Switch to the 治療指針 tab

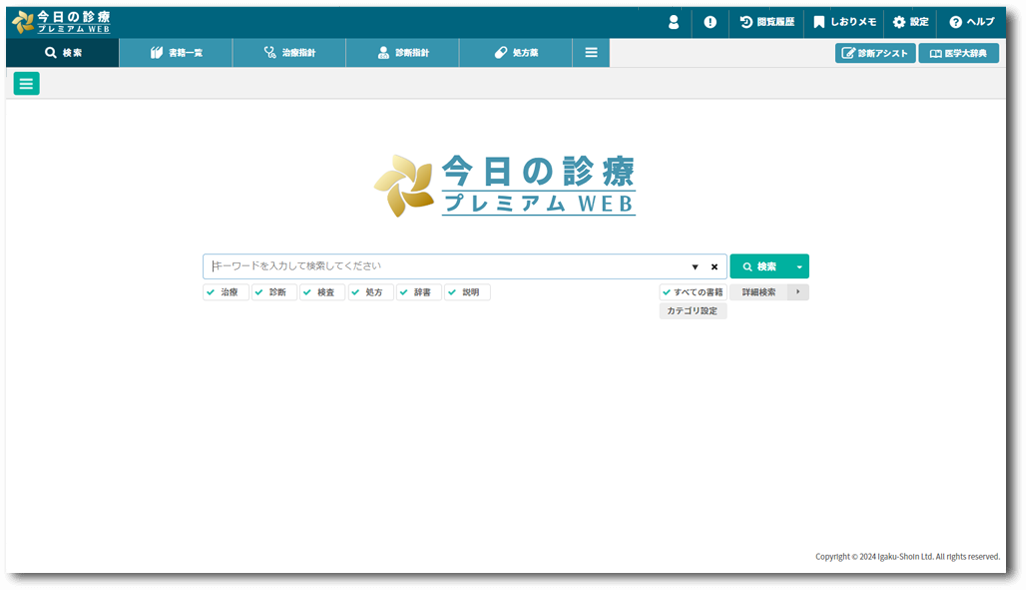pos(289,53)
